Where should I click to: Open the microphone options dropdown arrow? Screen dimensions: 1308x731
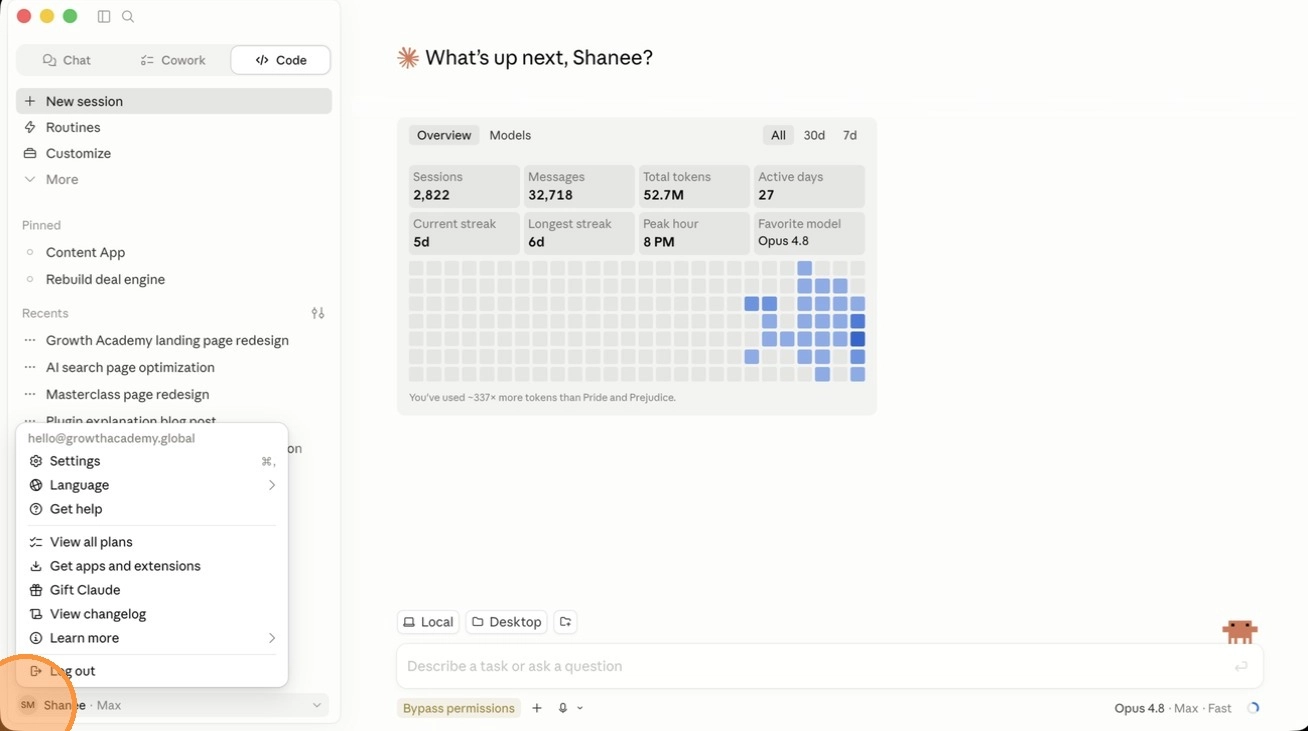580,708
